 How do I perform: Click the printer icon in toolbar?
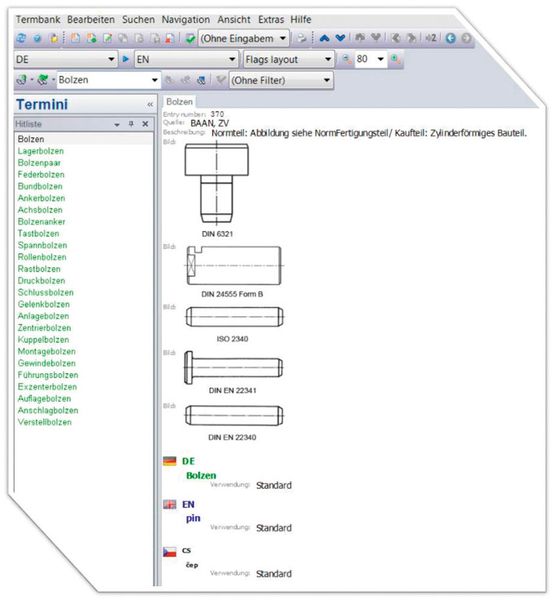pyautogui.click(x=302, y=38)
